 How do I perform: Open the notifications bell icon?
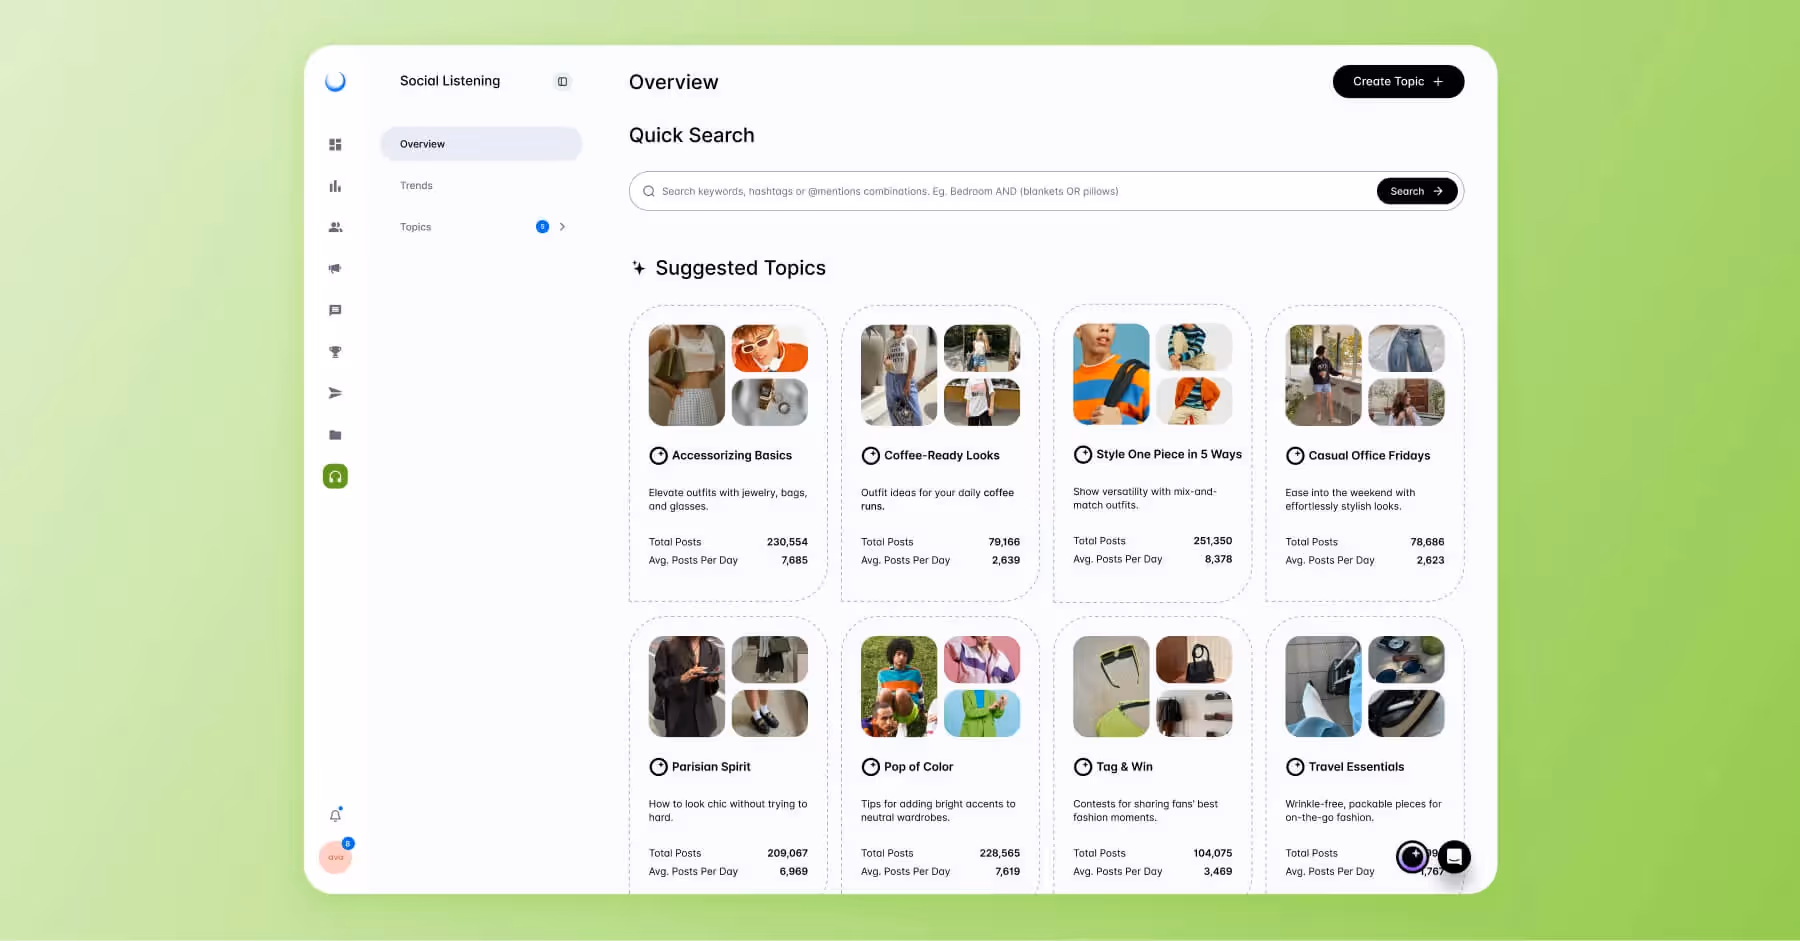(x=335, y=815)
